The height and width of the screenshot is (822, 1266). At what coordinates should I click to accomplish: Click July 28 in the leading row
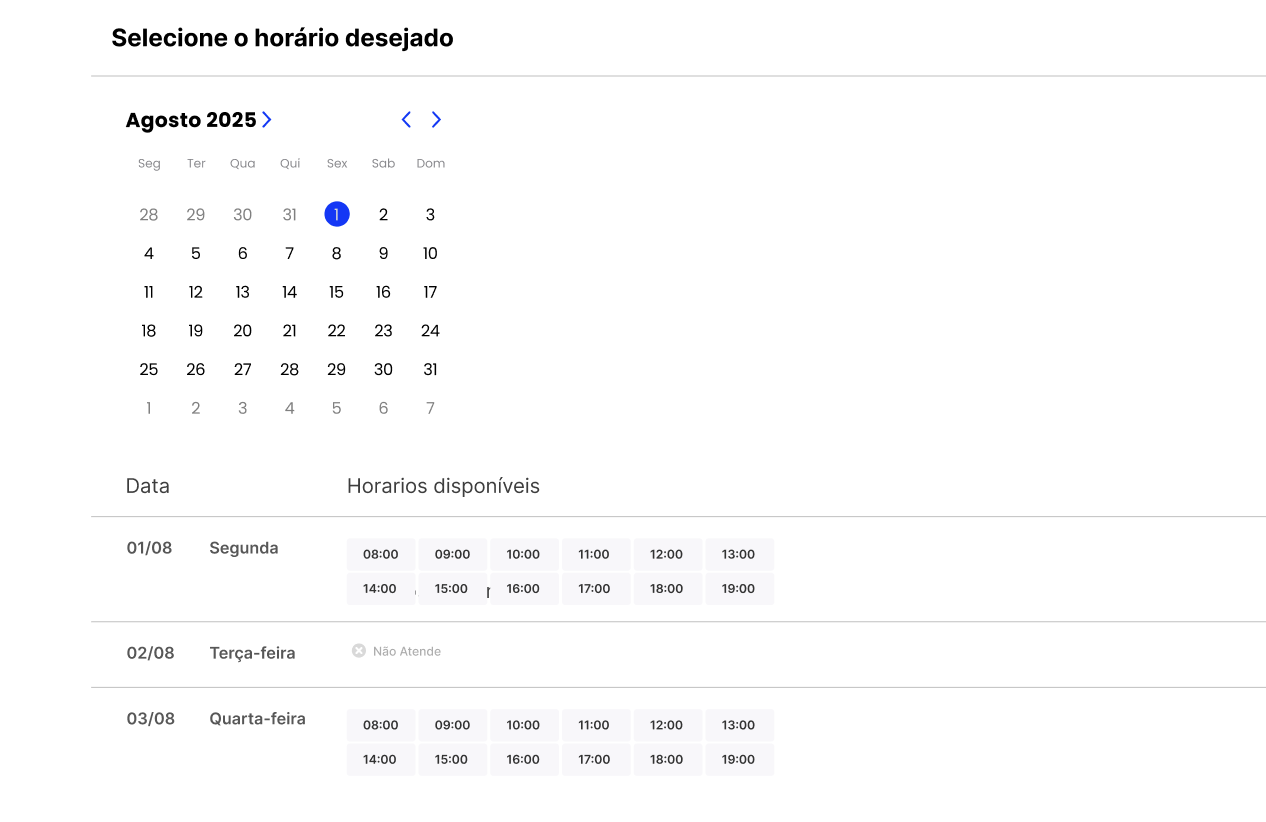pyautogui.click(x=149, y=215)
